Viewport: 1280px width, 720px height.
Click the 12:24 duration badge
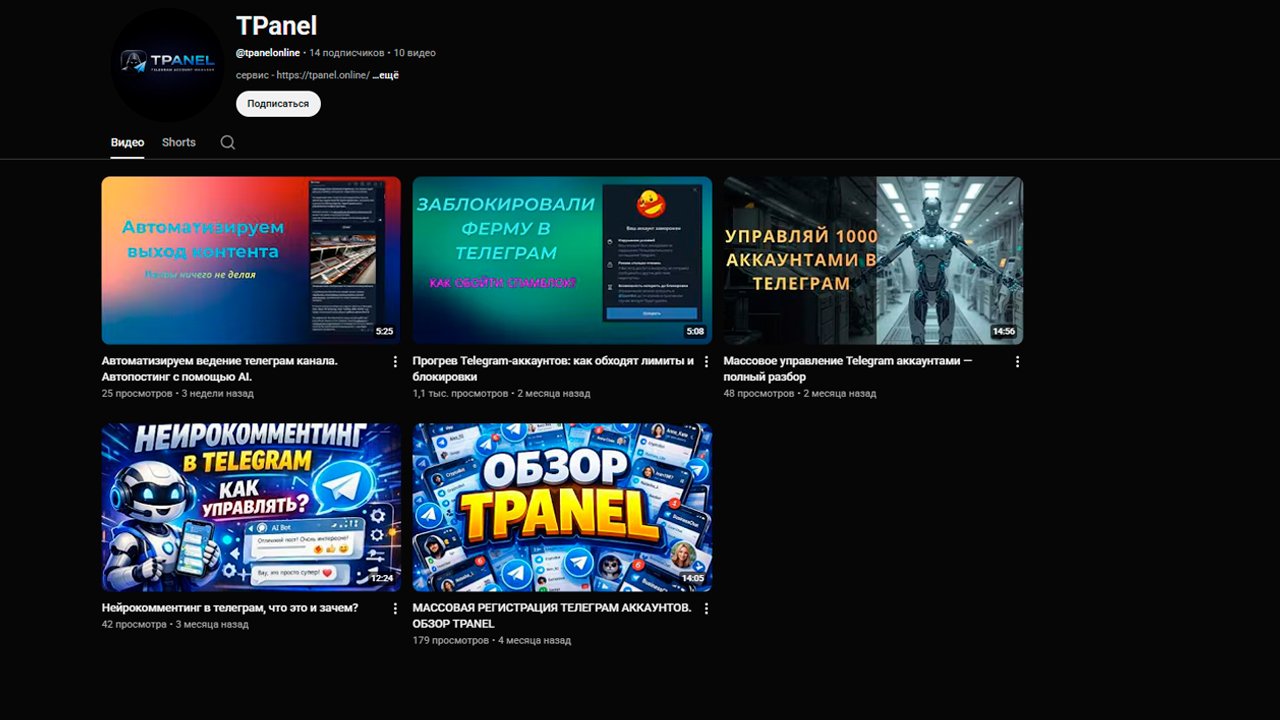coord(382,578)
